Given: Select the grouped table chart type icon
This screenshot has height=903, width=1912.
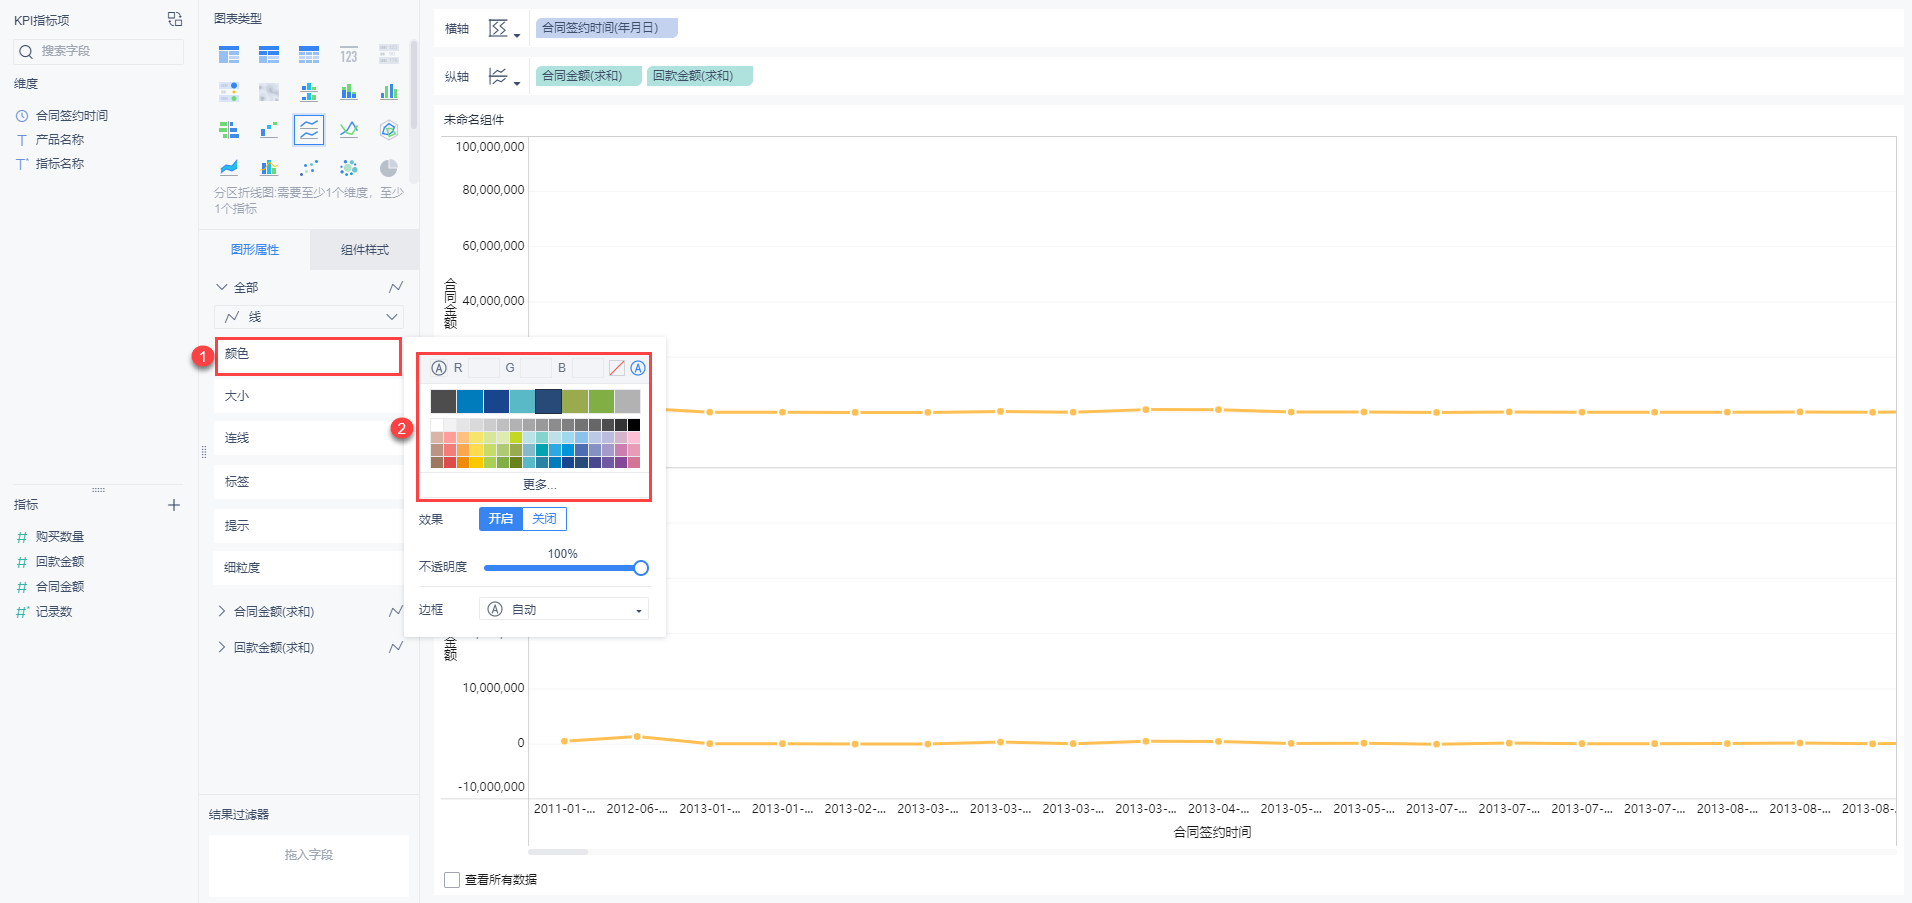Looking at the screenshot, I should click(229, 55).
